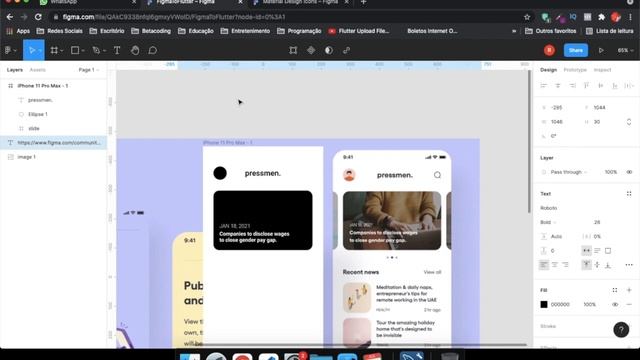Screen dimensions: 640x360
Task: Toggle constrain proportions icon
Action: [629, 122]
